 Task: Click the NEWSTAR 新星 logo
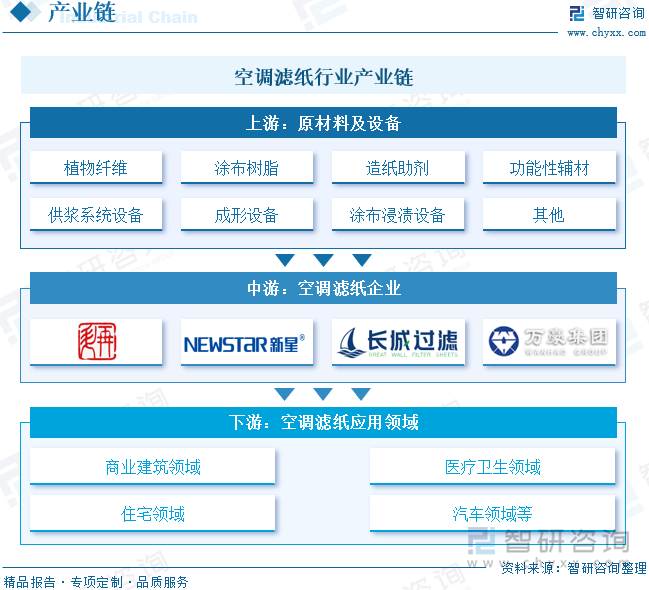point(244,344)
